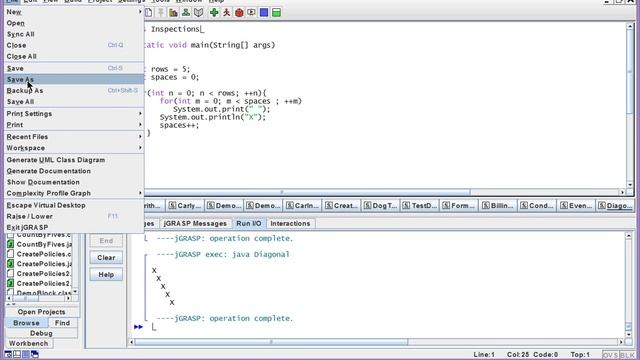
Task: Choose Exit jGRASP from the menu
Action: pyautogui.click(x=74, y=227)
